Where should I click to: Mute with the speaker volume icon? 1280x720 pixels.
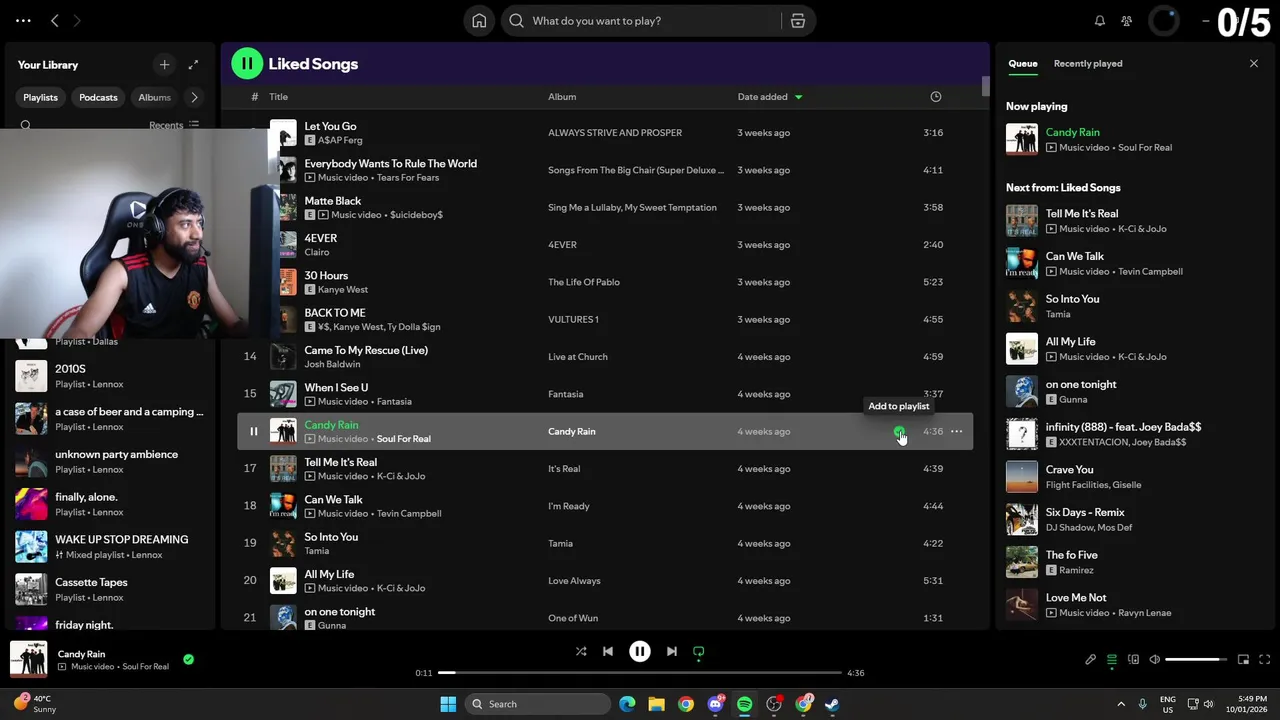pos(1154,659)
